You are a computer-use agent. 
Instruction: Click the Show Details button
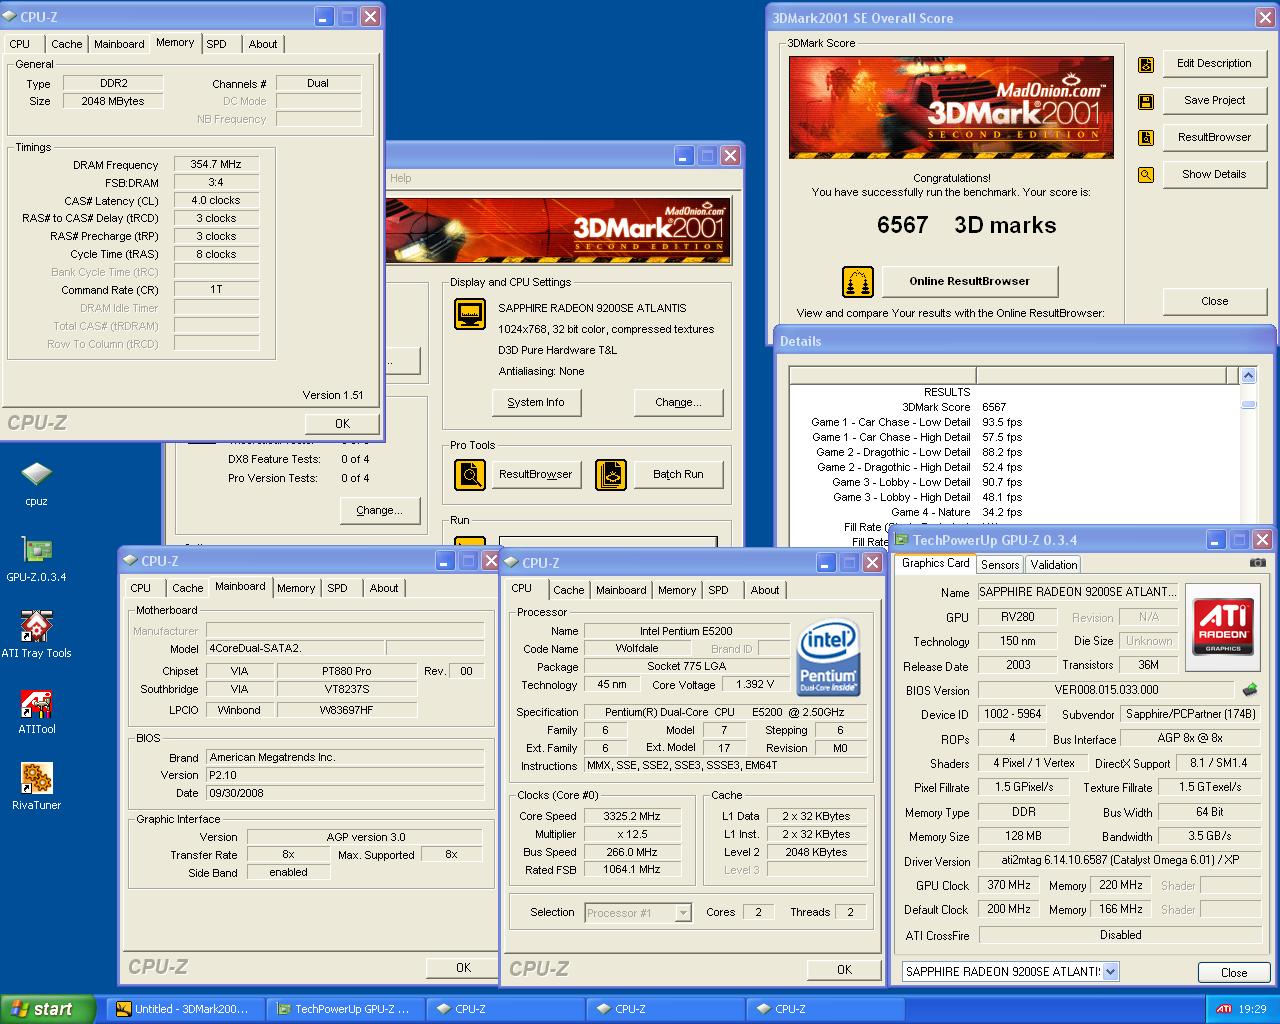[x=1214, y=175]
